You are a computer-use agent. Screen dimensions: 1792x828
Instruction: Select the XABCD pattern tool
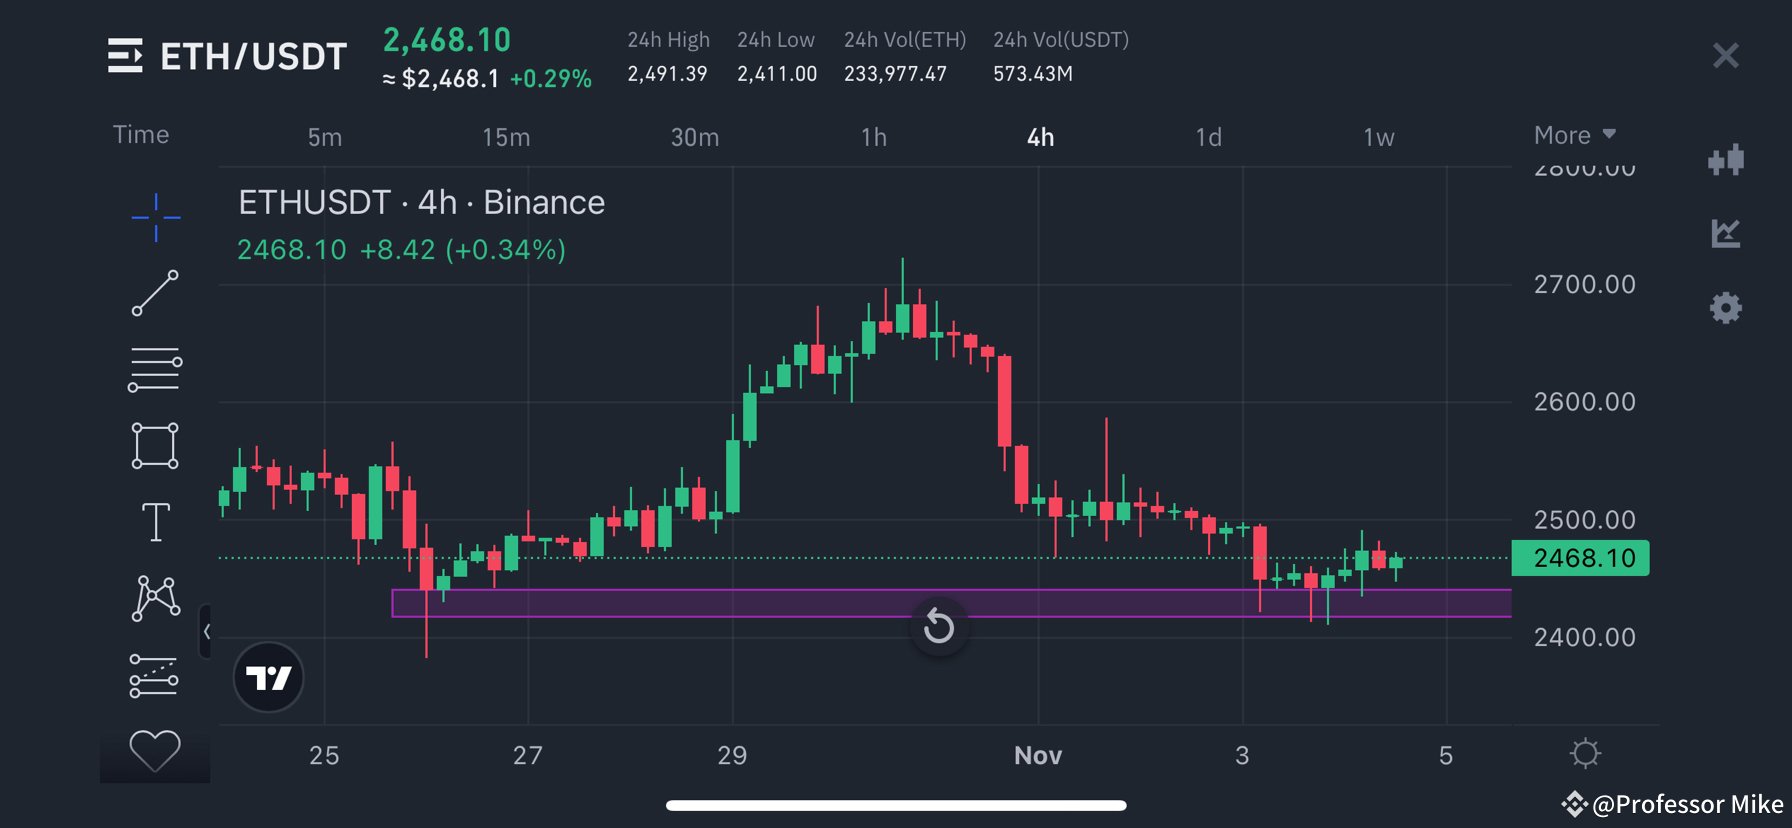pos(155,598)
